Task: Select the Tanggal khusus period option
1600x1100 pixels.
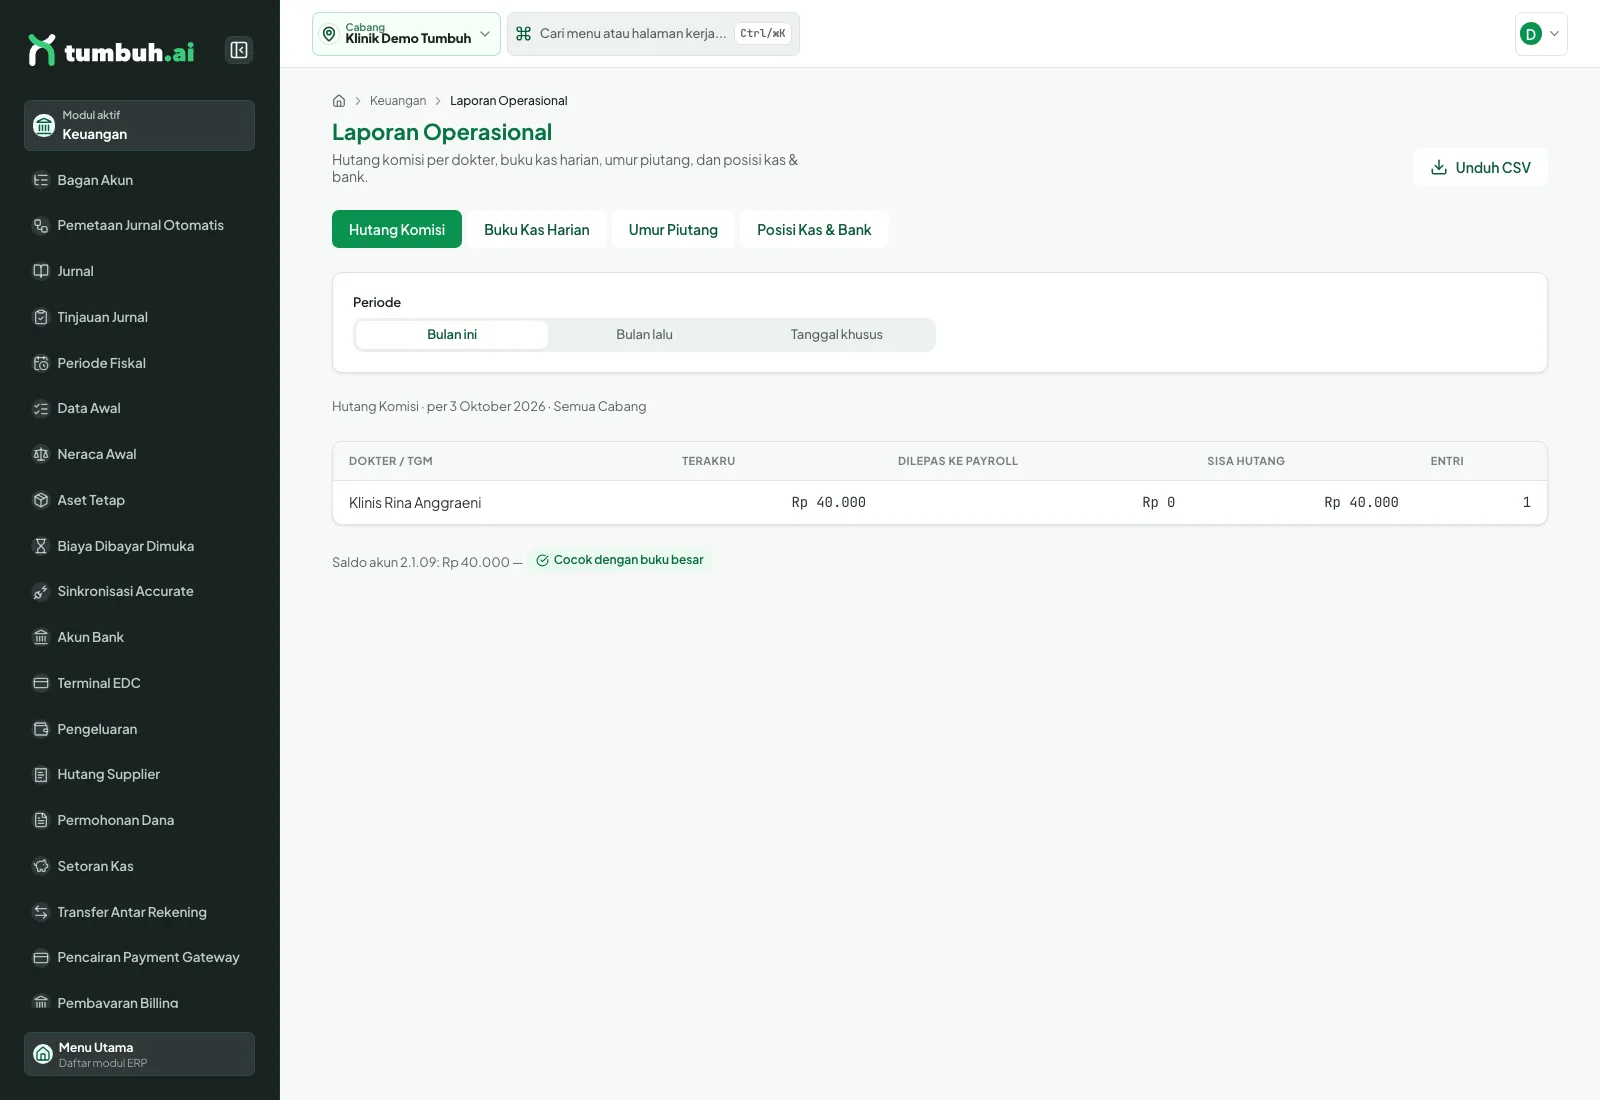Action: (837, 335)
